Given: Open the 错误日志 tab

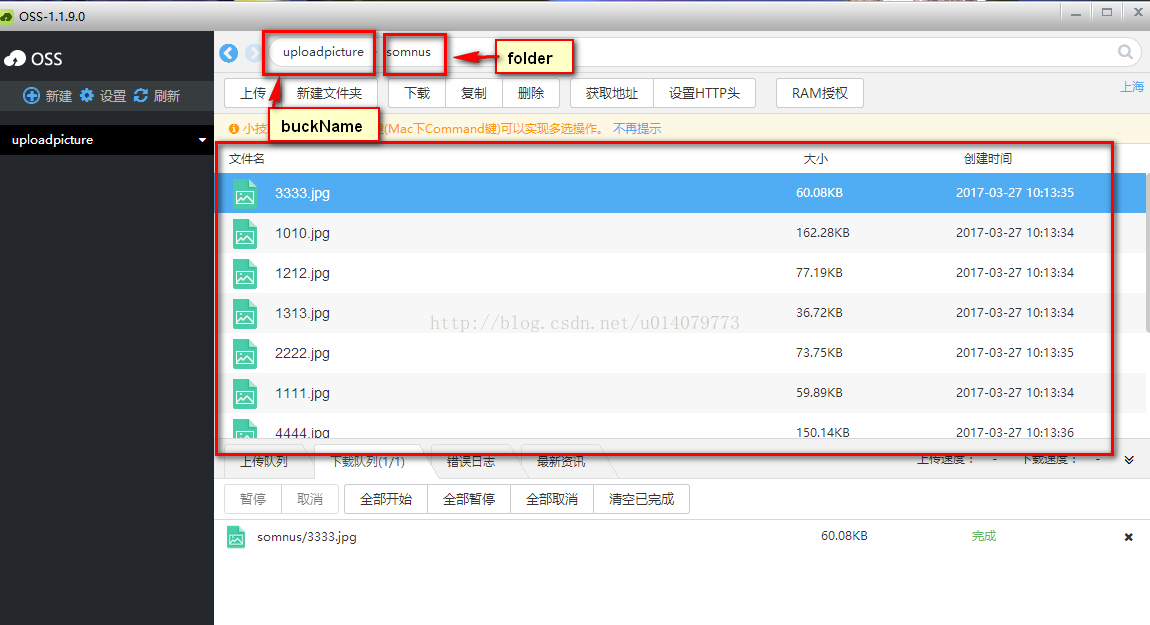Looking at the screenshot, I should coord(471,461).
